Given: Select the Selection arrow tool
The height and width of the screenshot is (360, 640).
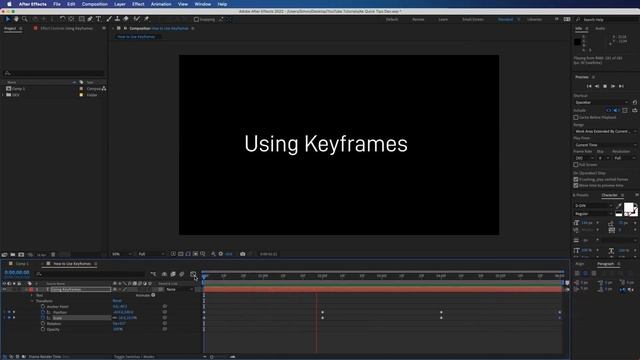Looking at the screenshot, I should click(x=7, y=19).
